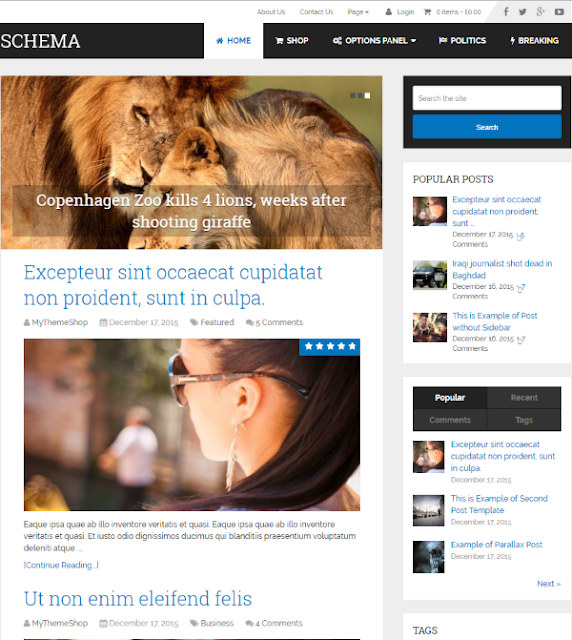Viewport: 572px width, 640px height.
Task: Select the middle slider dot on lion banner
Action: pyautogui.click(x=360, y=96)
